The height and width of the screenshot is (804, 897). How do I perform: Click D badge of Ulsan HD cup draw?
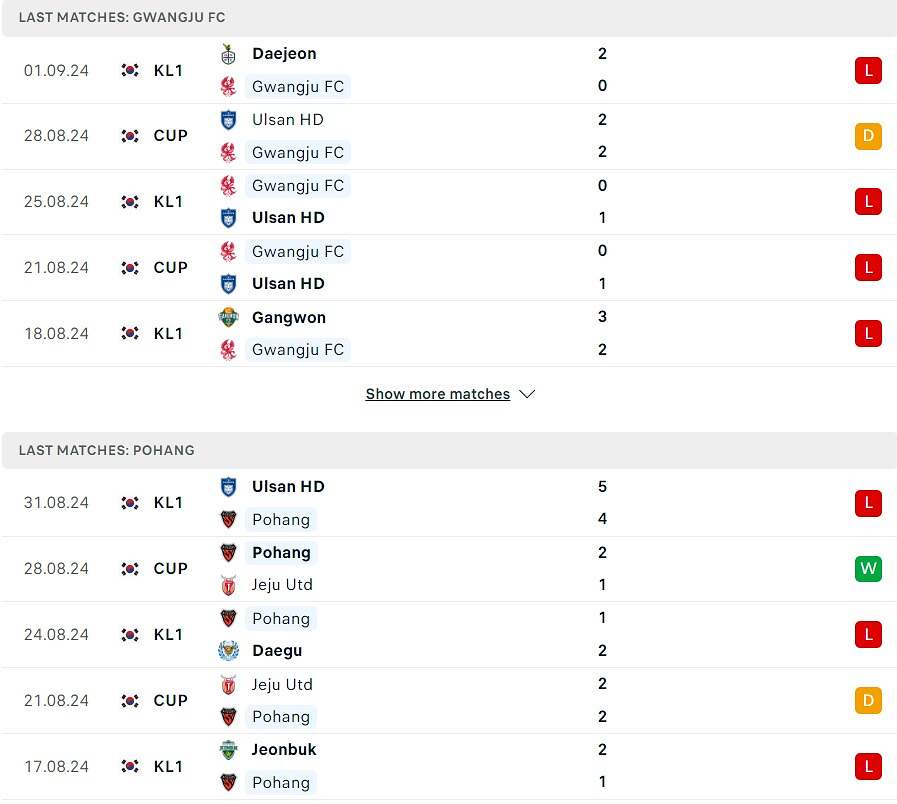868,136
